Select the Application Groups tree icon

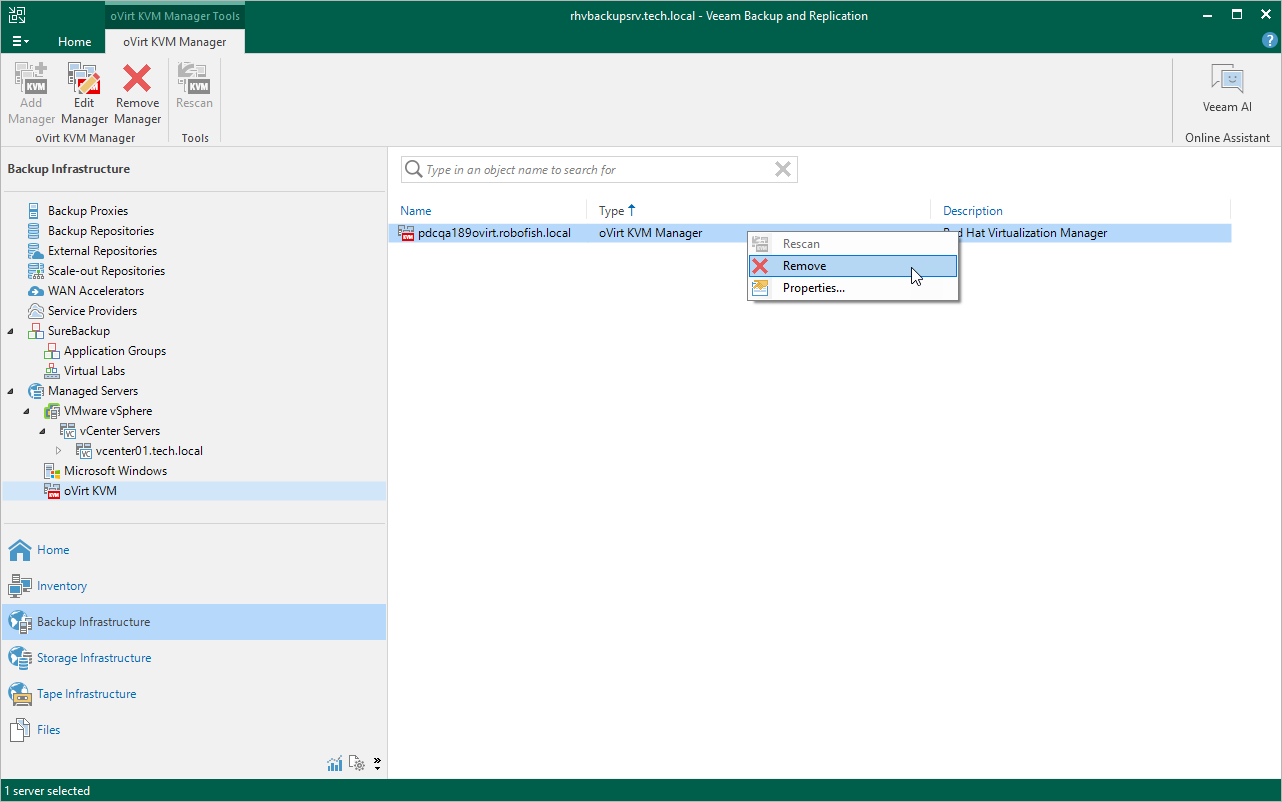(x=52, y=351)
